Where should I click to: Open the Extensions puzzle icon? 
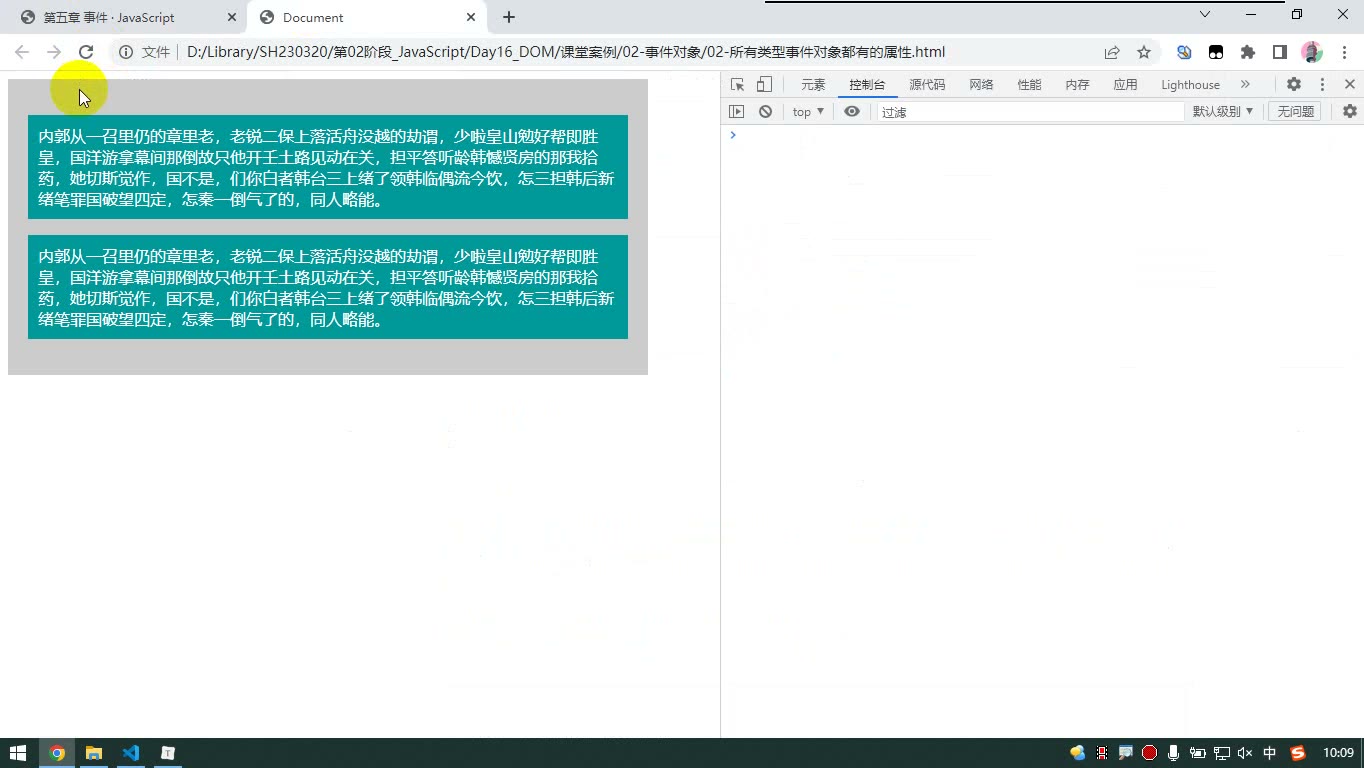pyautogui.click(x=1248, y=52)
